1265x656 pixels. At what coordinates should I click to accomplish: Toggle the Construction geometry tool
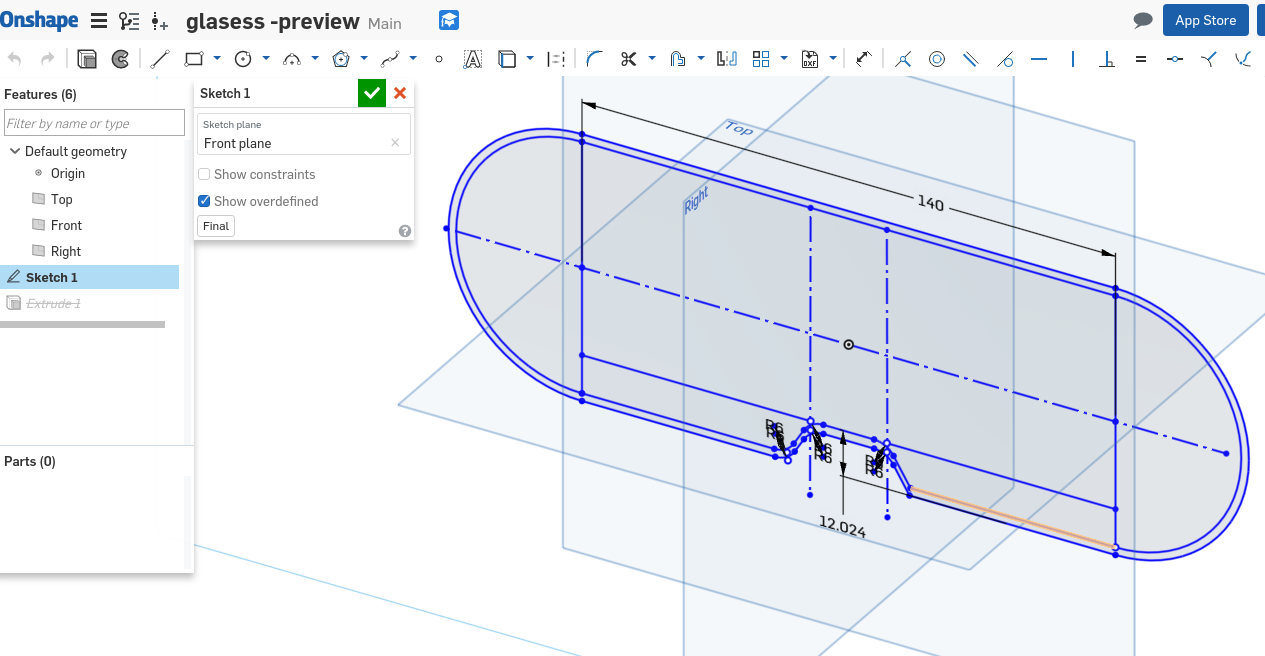point(556,59)
